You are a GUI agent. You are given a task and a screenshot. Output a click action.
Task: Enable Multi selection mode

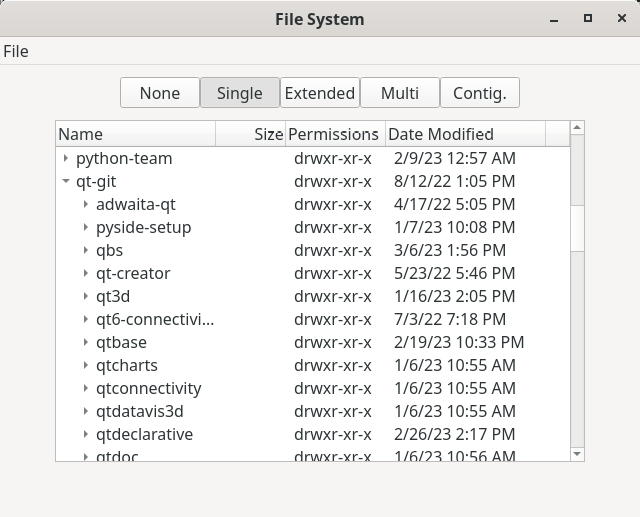pyautogui.click(x=400, y=93)
